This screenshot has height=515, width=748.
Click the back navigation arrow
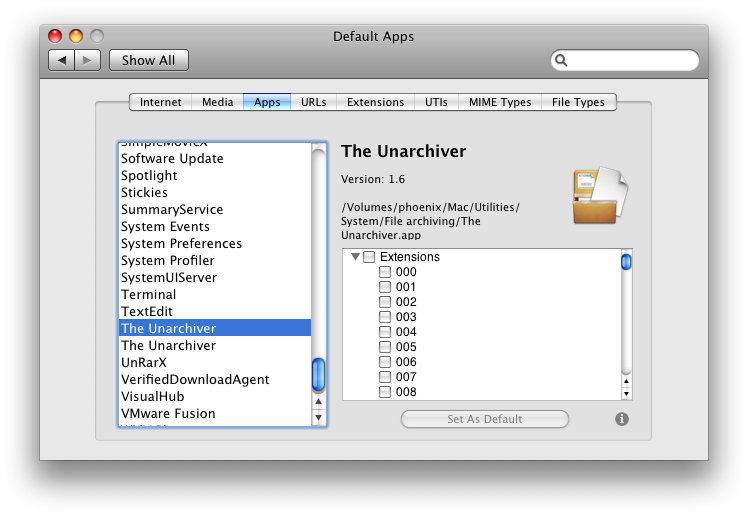62,60
